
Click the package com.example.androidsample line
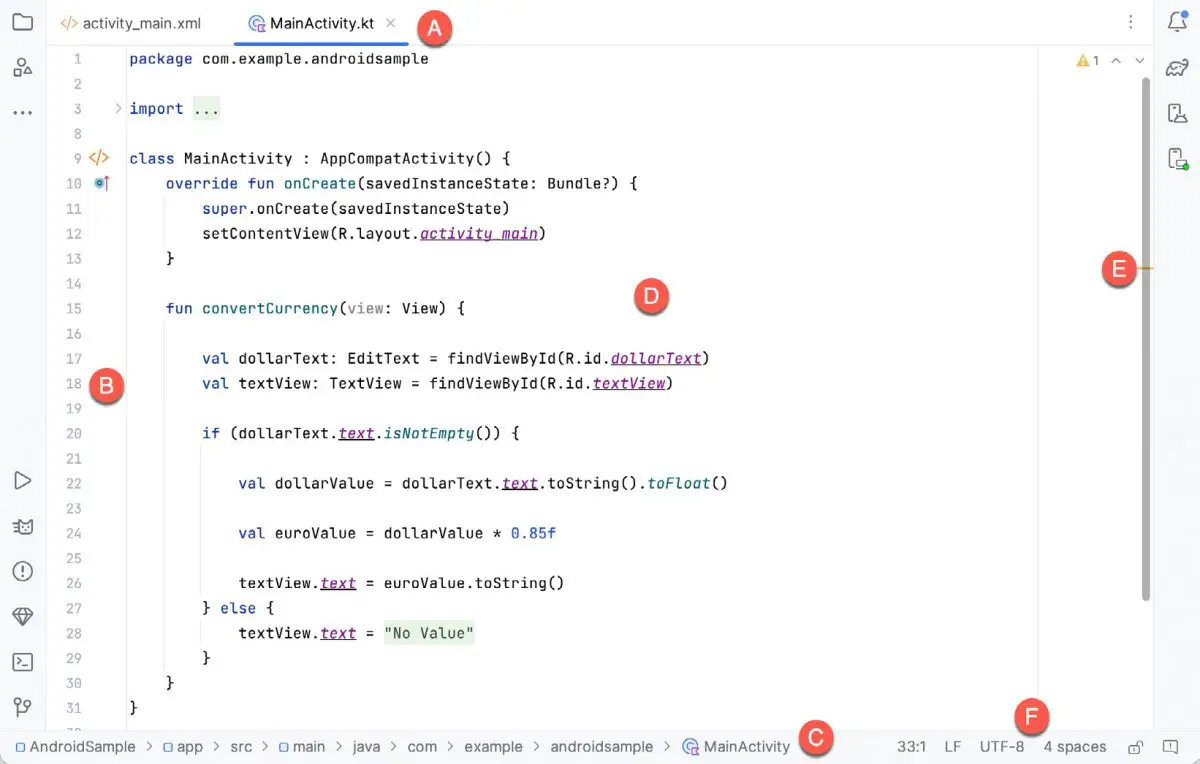[279, 59]
